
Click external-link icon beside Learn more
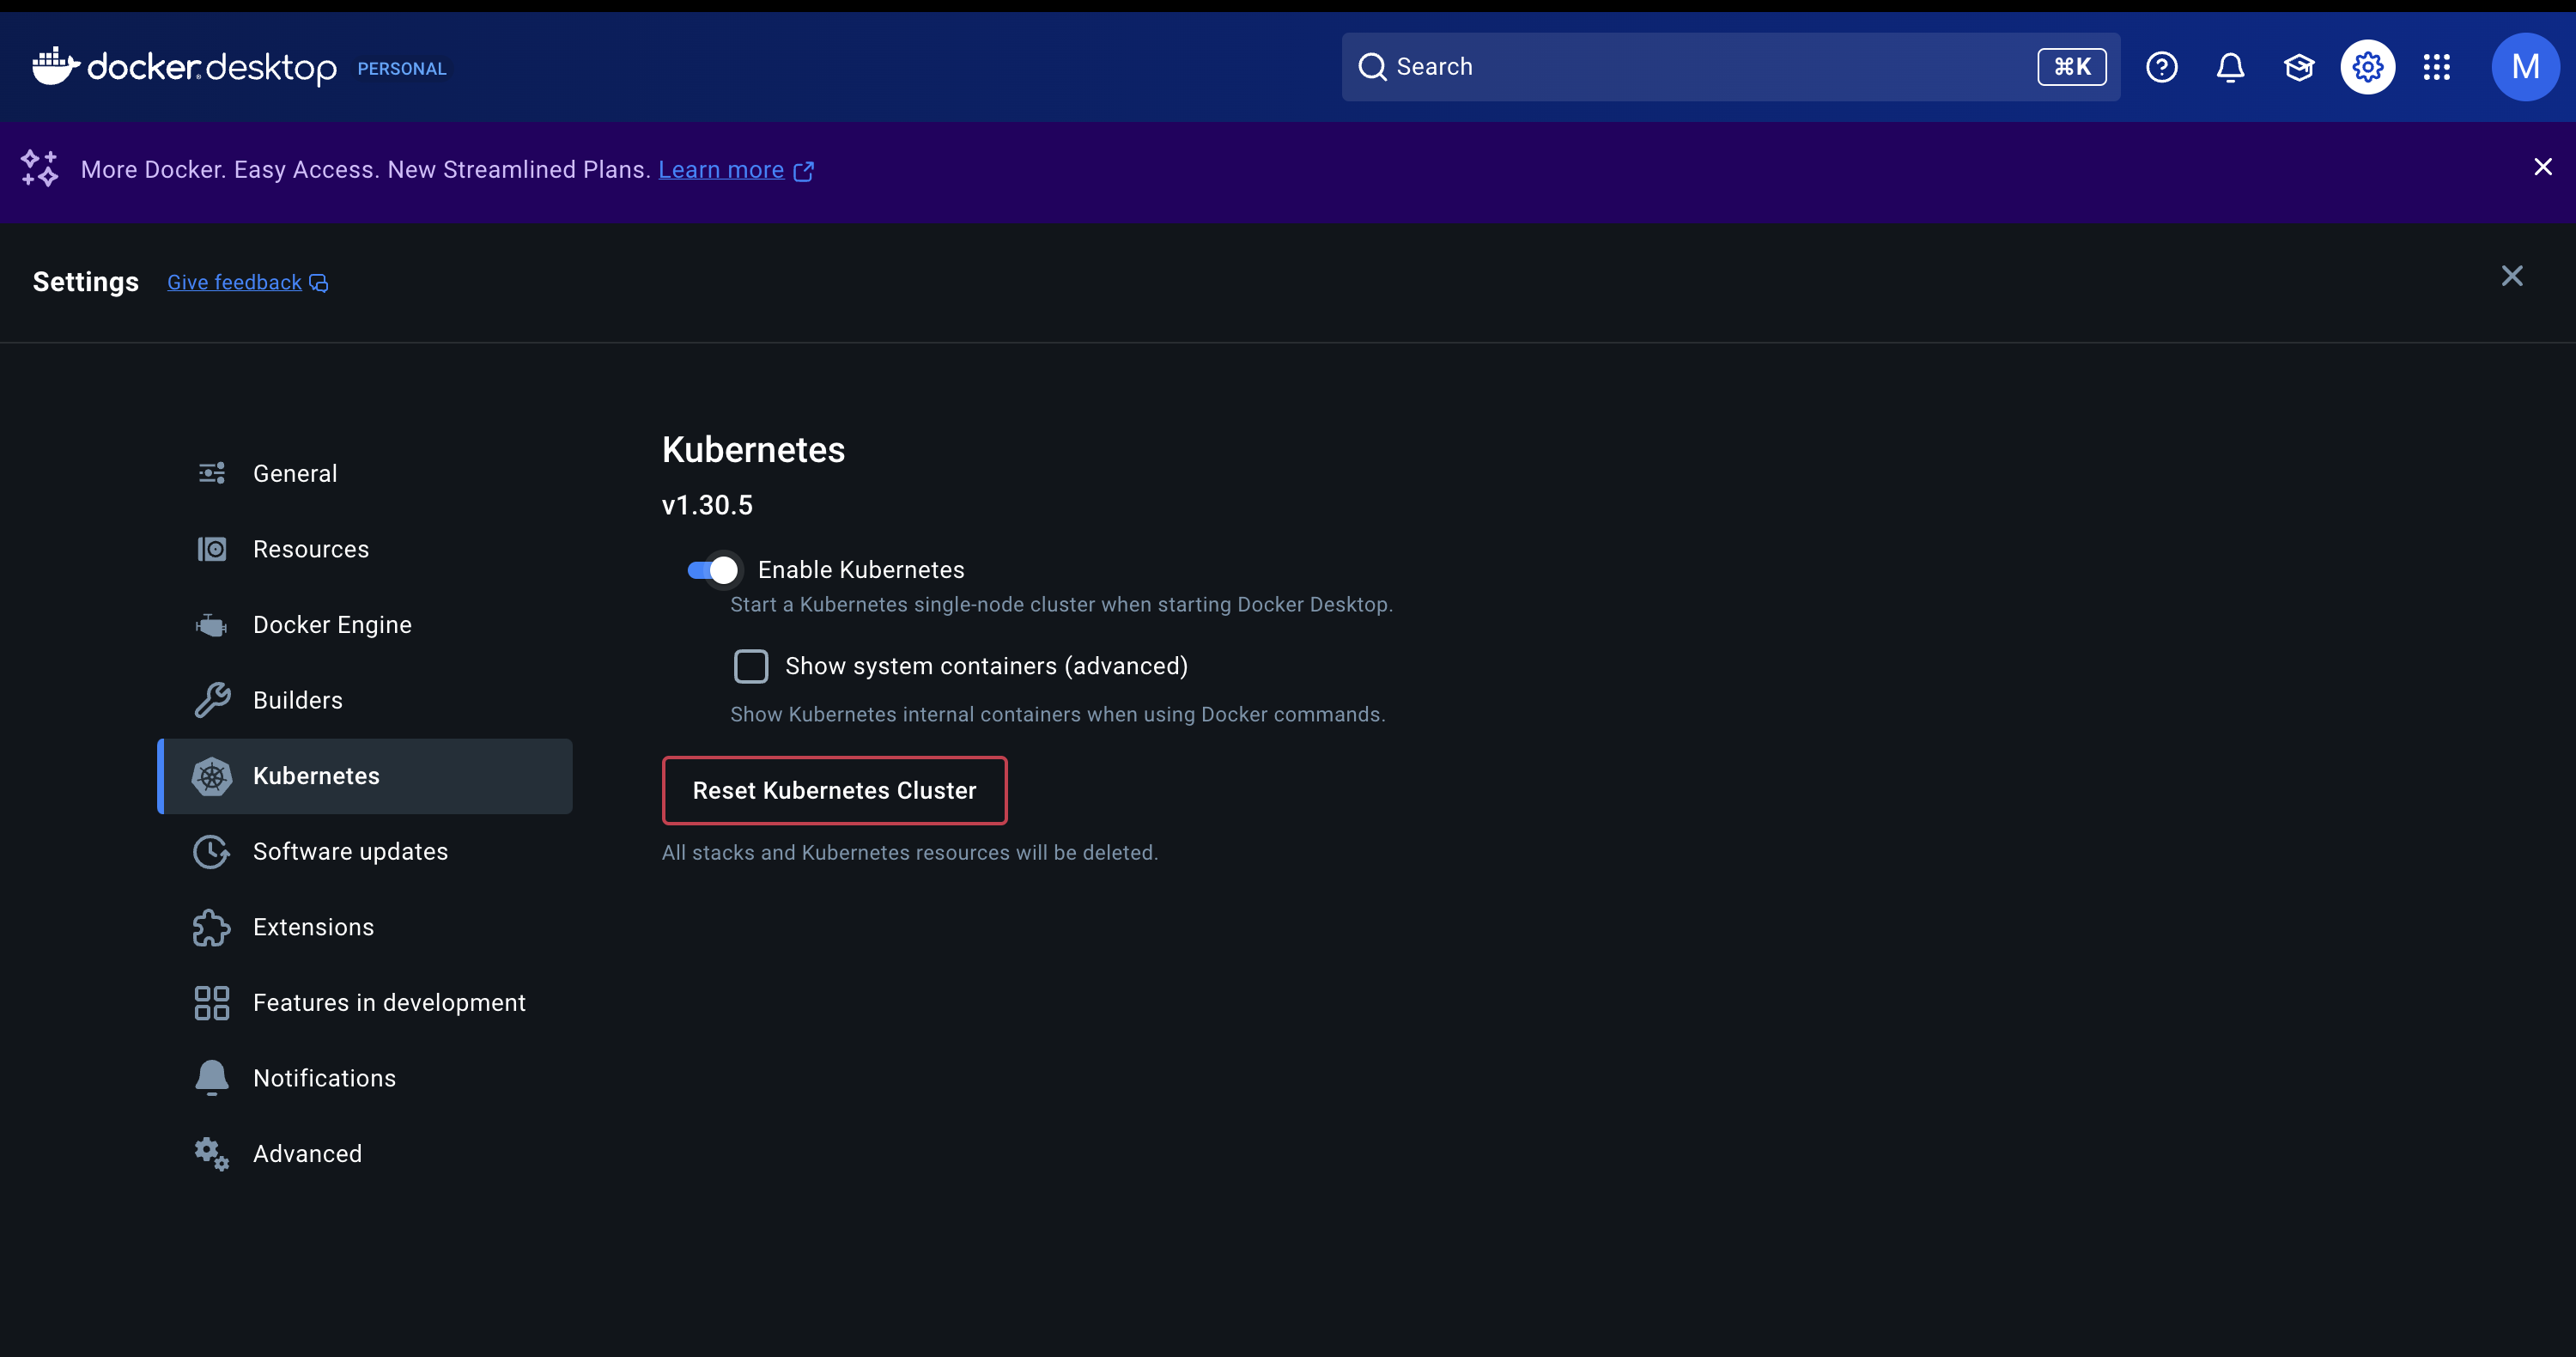803,171
